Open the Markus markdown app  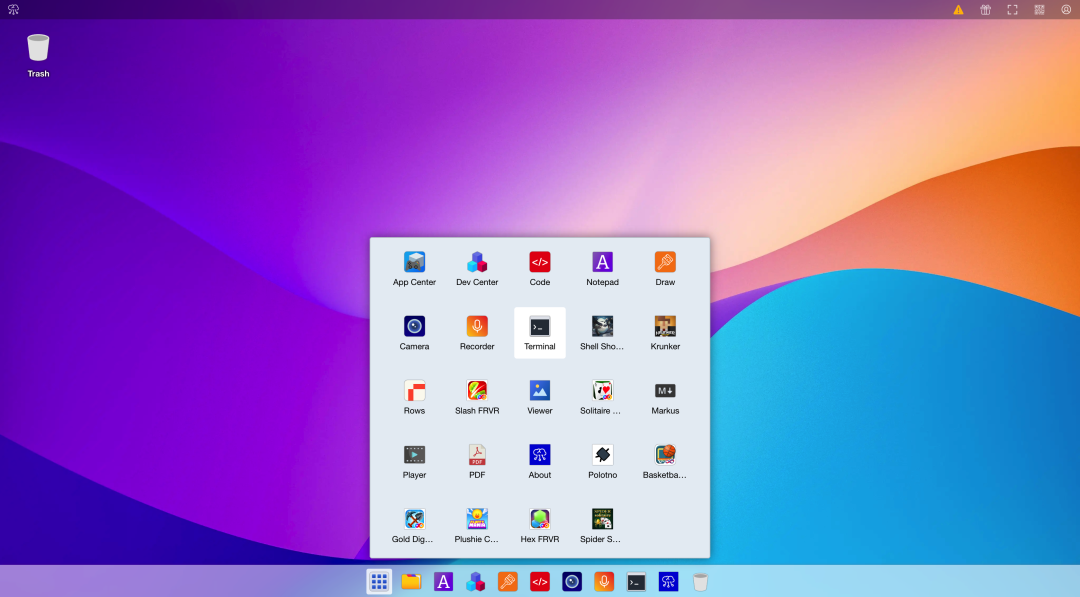665,390
